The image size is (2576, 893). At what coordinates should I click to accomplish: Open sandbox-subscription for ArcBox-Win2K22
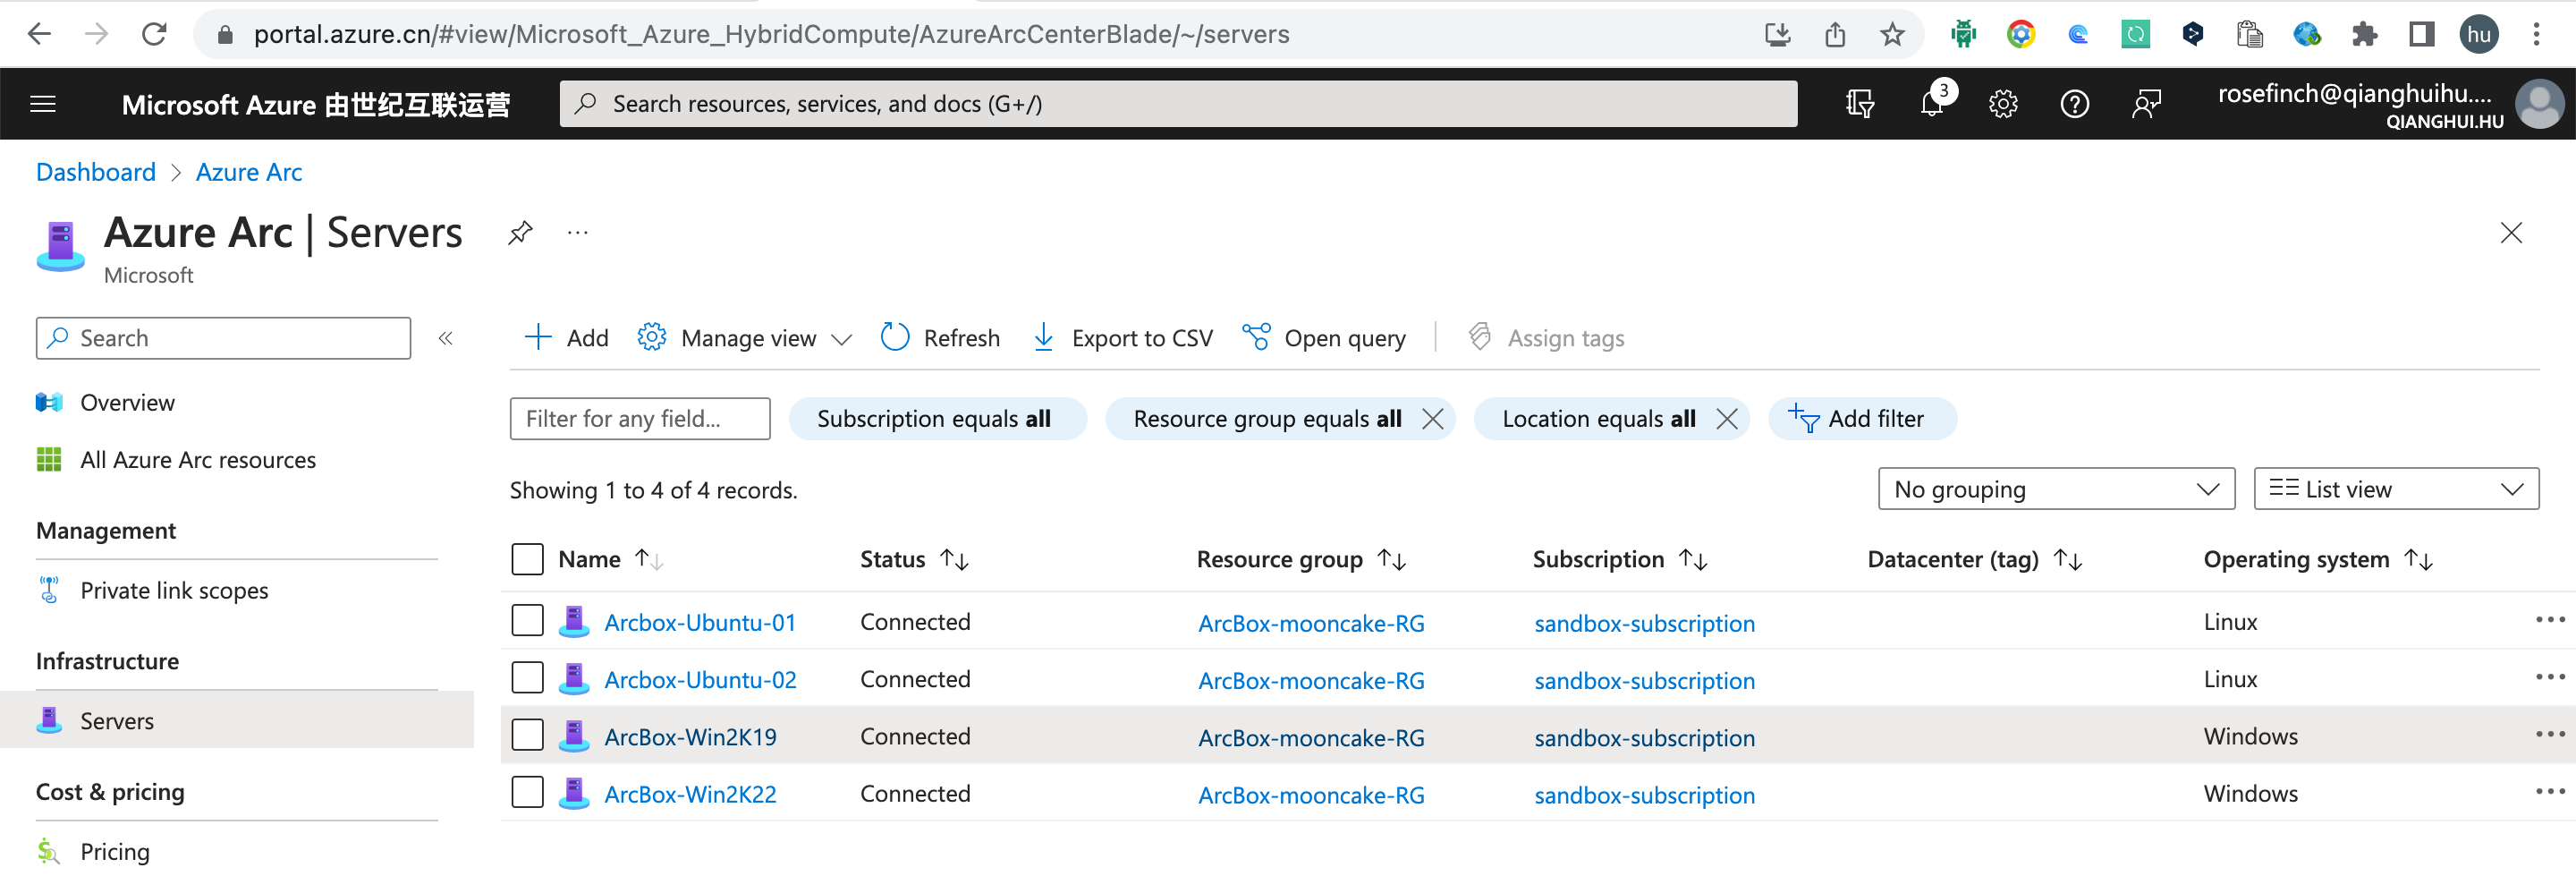click(1645, 794)
